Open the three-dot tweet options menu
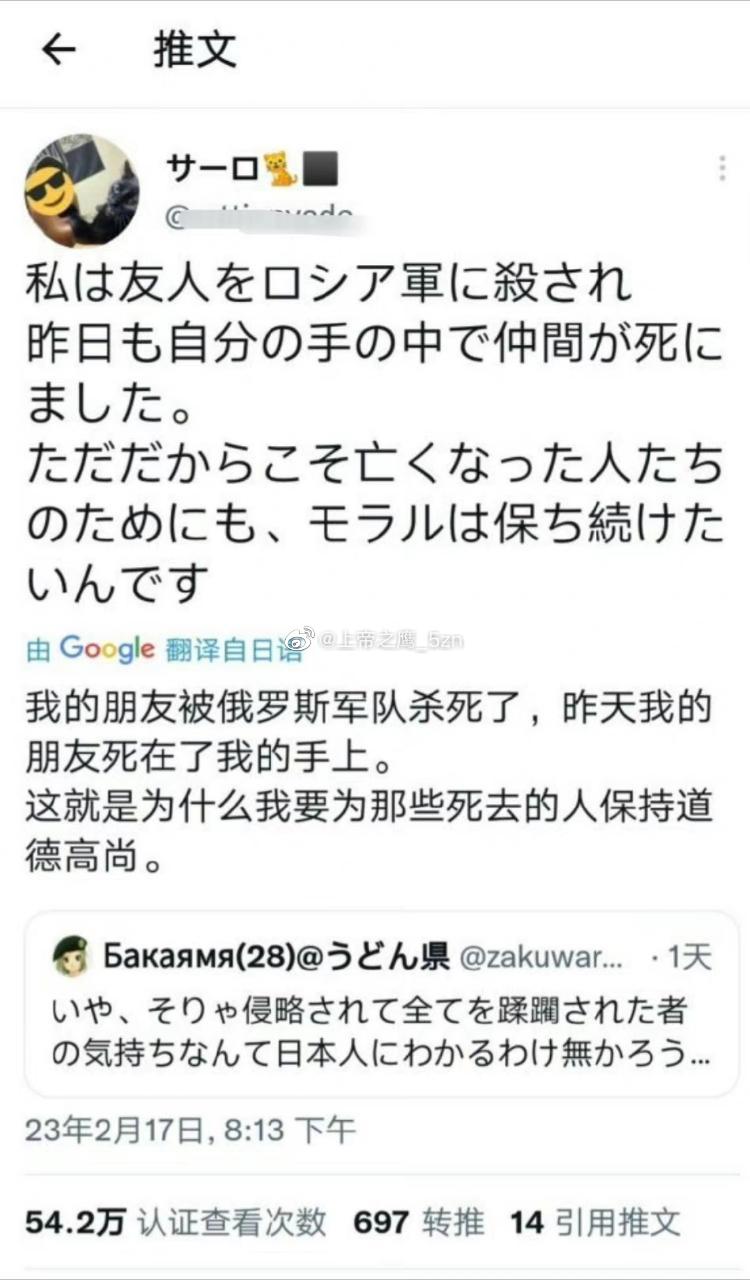Image resolution: width=750 pixels, height=1280 pixels. (x=722, y=169)
